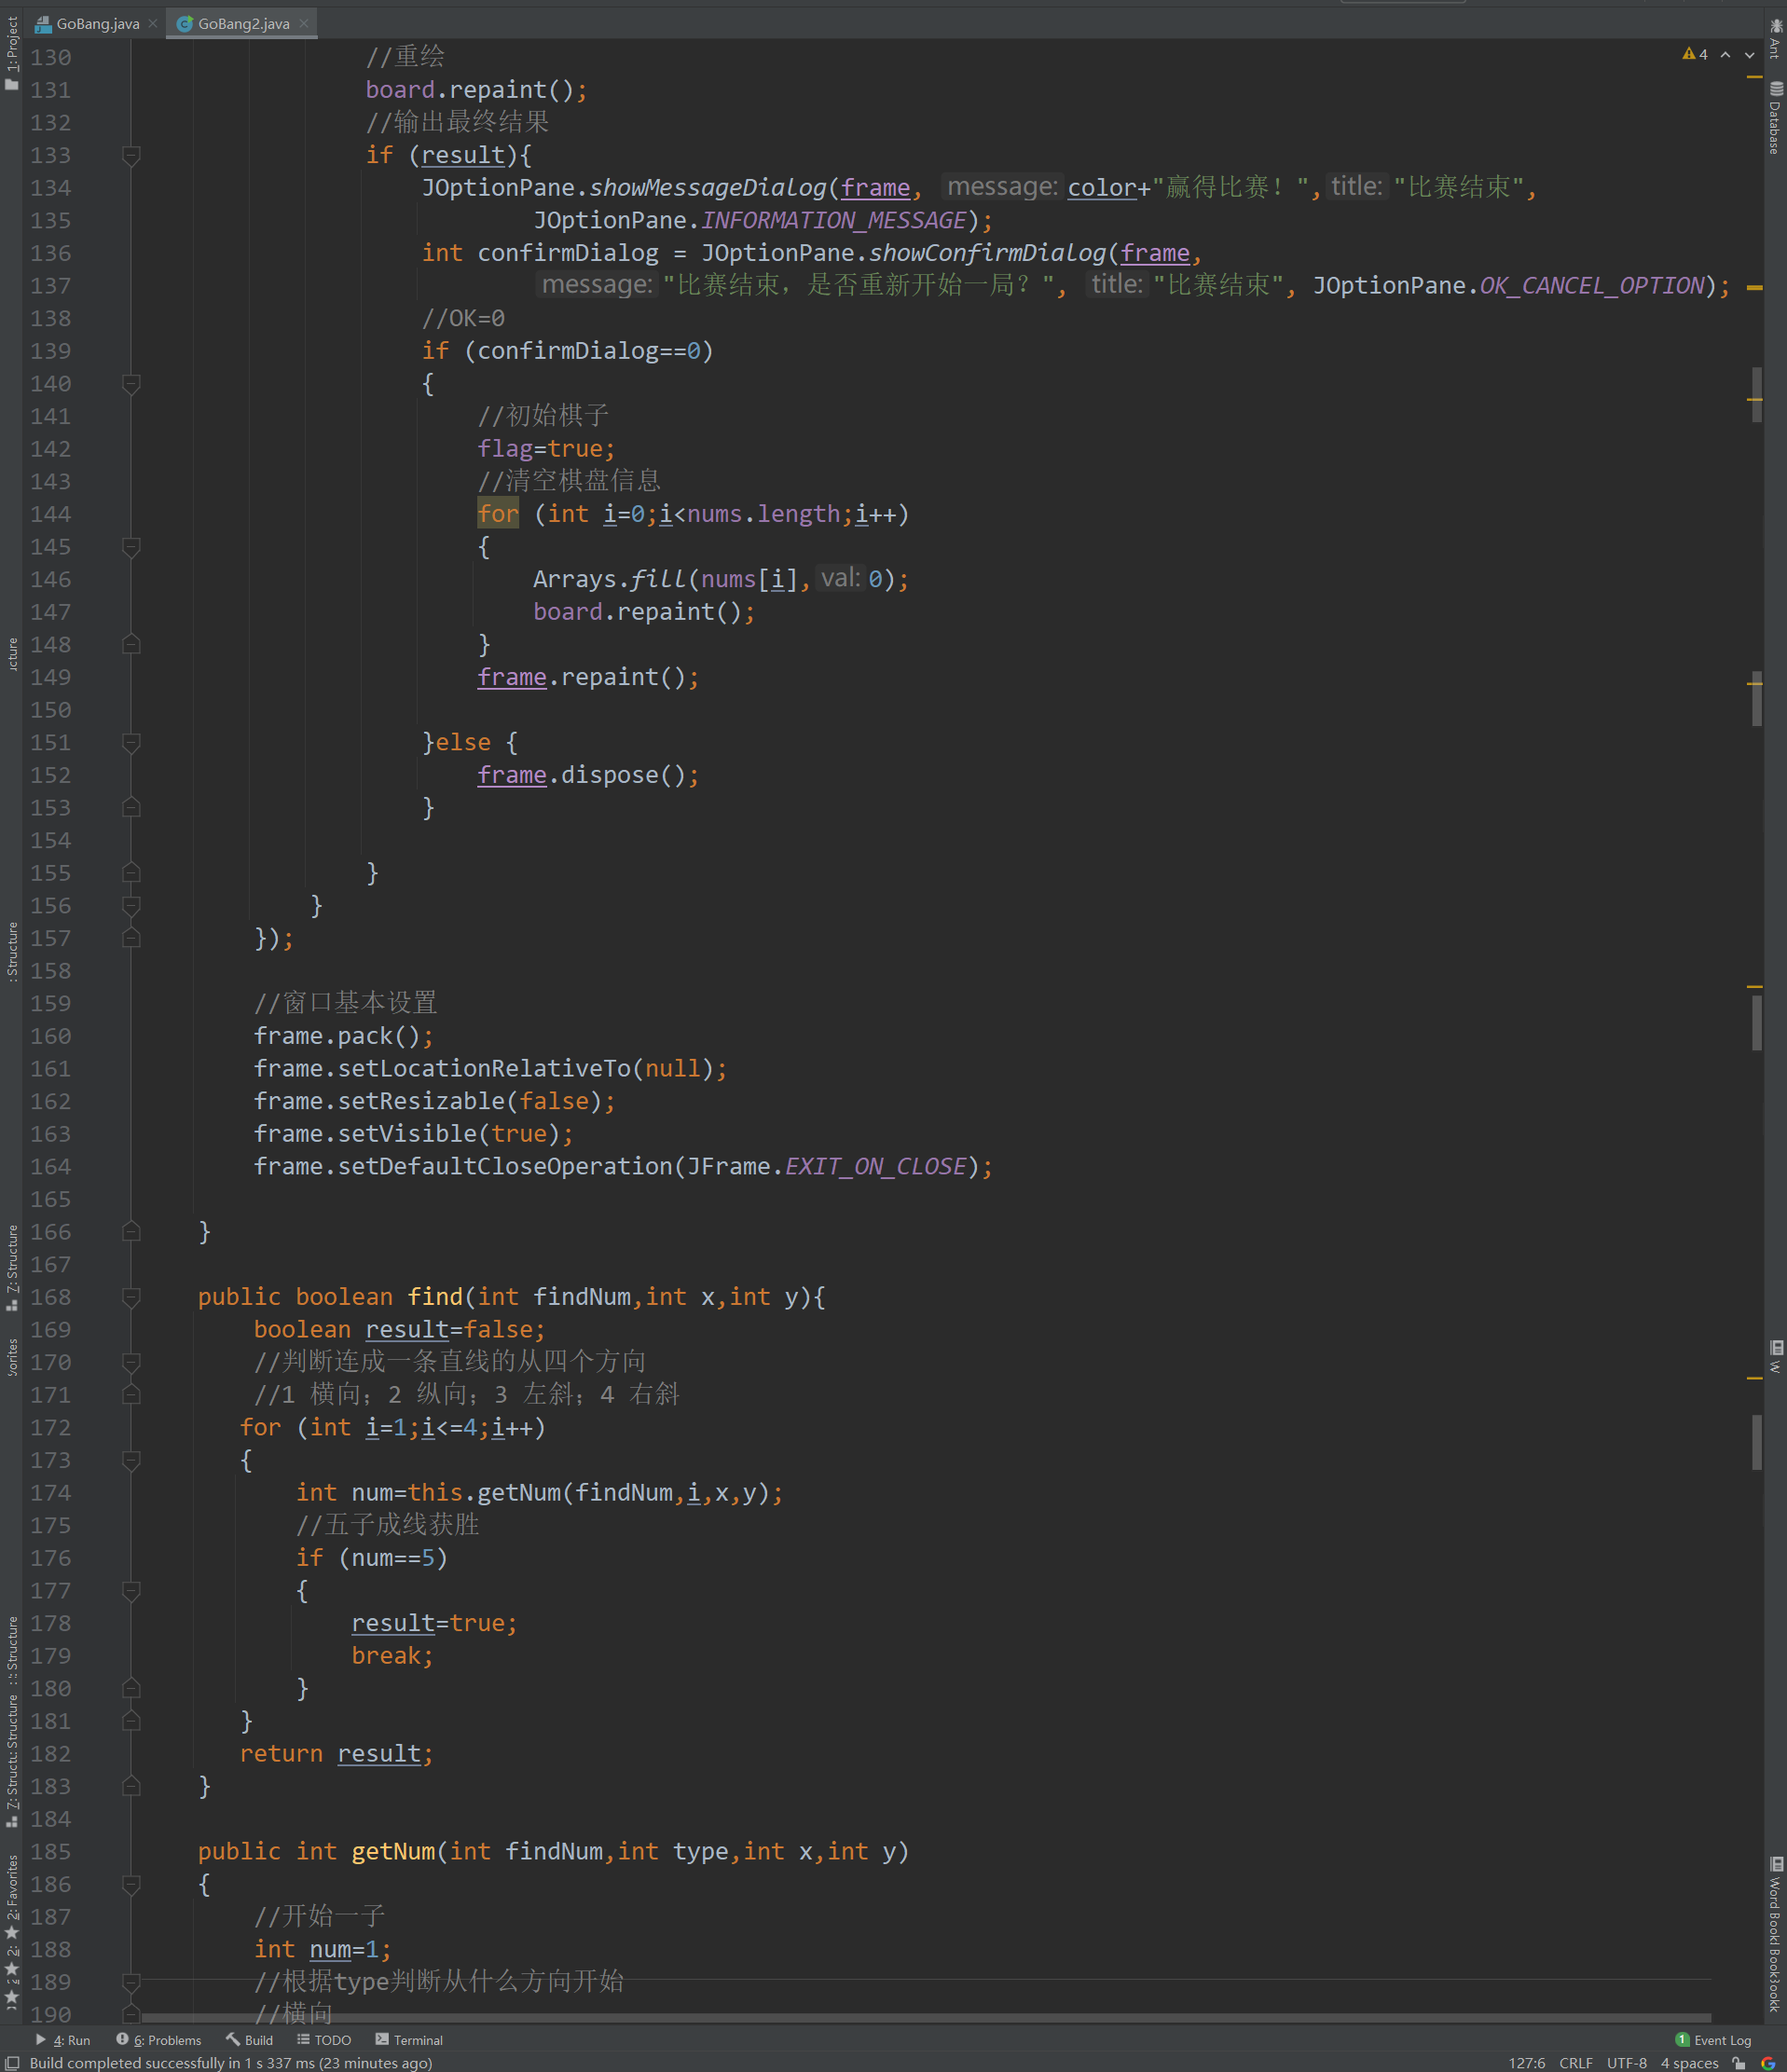
Task: Open the Build tool window
Action: point(249,2040)
